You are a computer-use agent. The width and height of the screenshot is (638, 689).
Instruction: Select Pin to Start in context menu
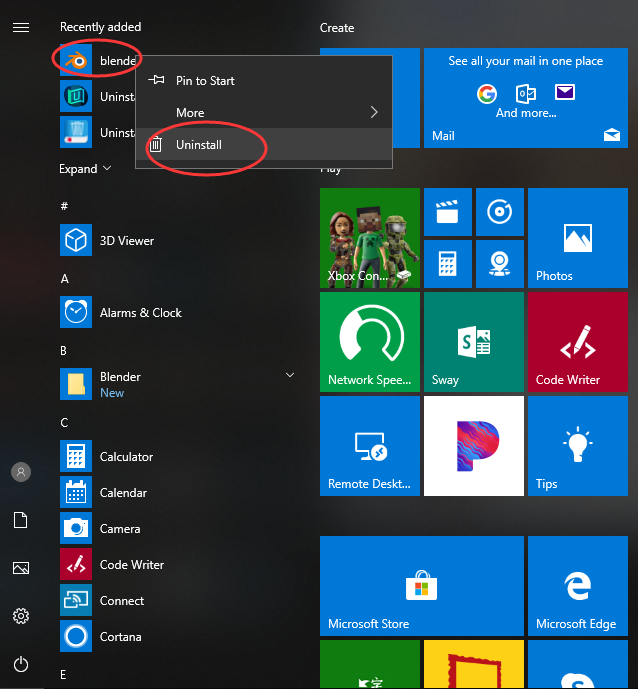pyautogui.click(x=264, y=80)
